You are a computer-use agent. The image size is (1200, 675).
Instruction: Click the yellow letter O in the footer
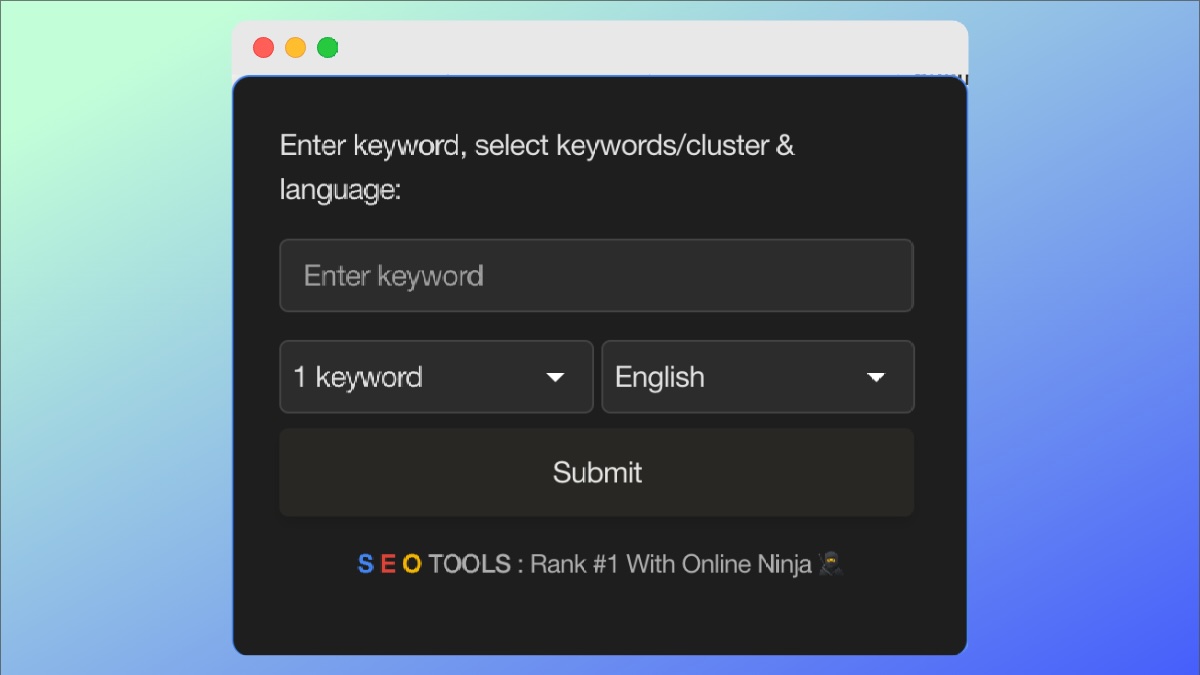click(412, 565)
